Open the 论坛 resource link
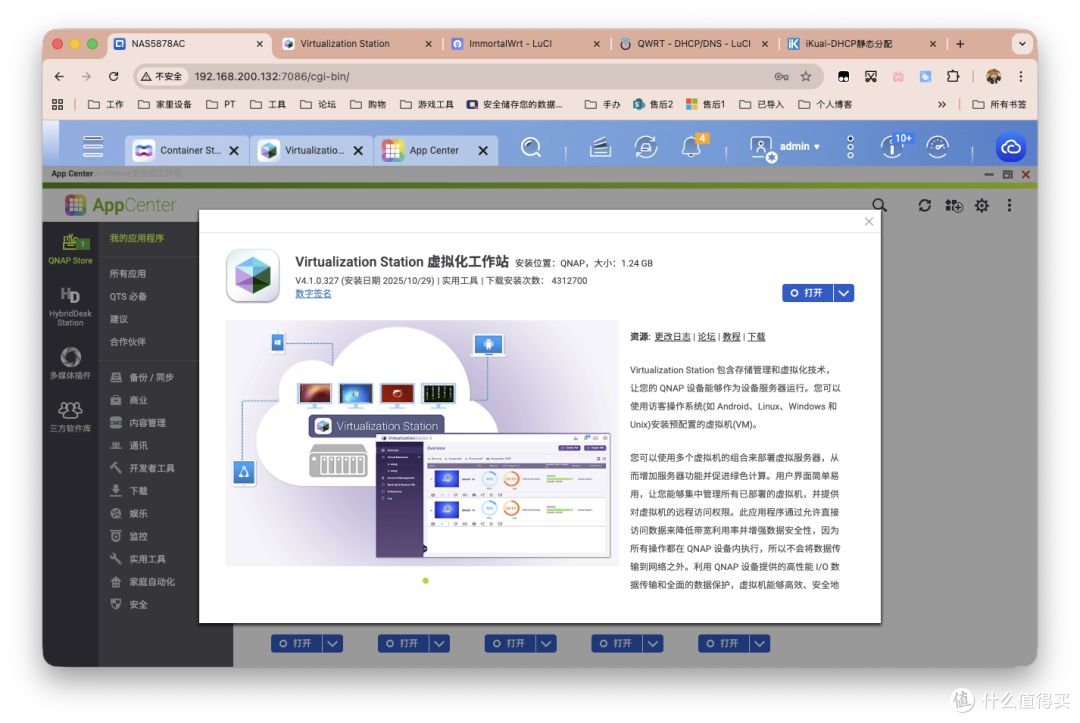 [707, 337]
